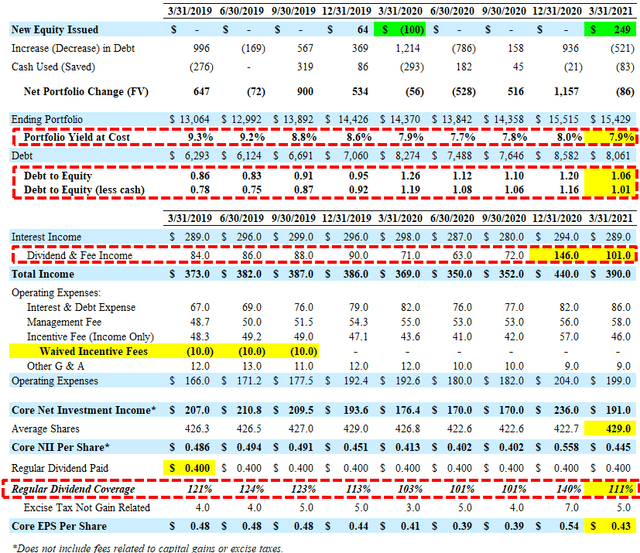The height and width of the screenshot is (553, 640).
Task: Click the 299.0 interest income value
Action: tap(300, 237)
